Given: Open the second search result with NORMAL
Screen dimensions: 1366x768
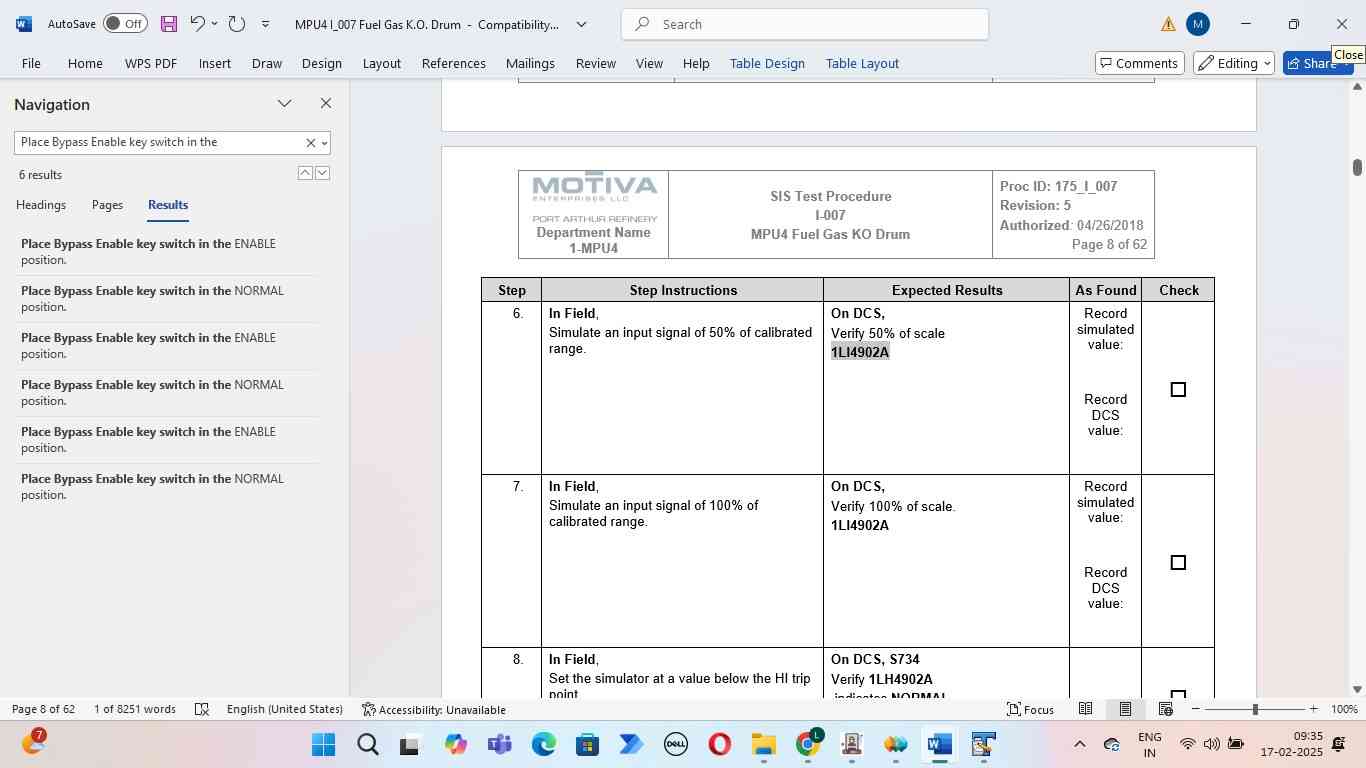Looking at the screenshot, I should point(165,299).
